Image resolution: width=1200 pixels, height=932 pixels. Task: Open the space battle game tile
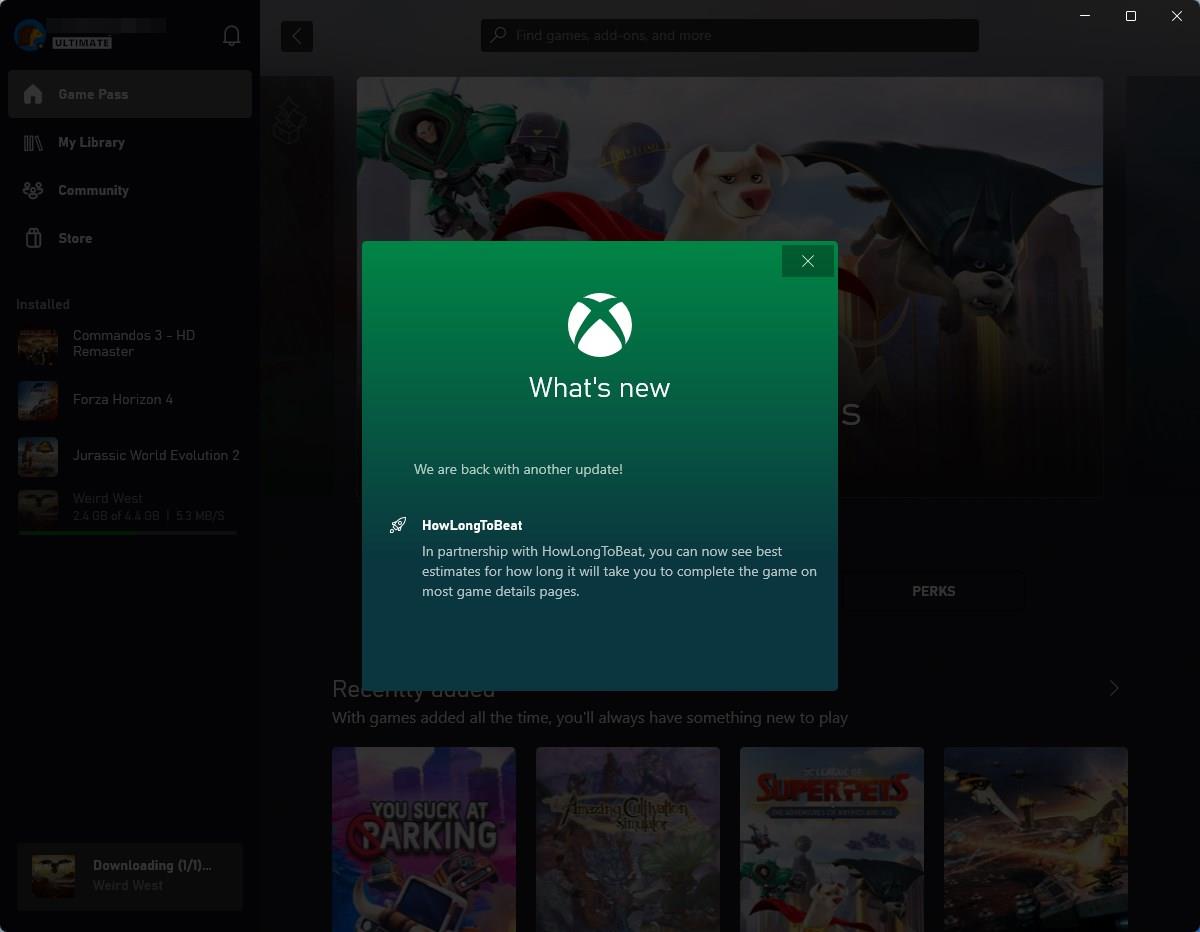[x=1036, y=839]
